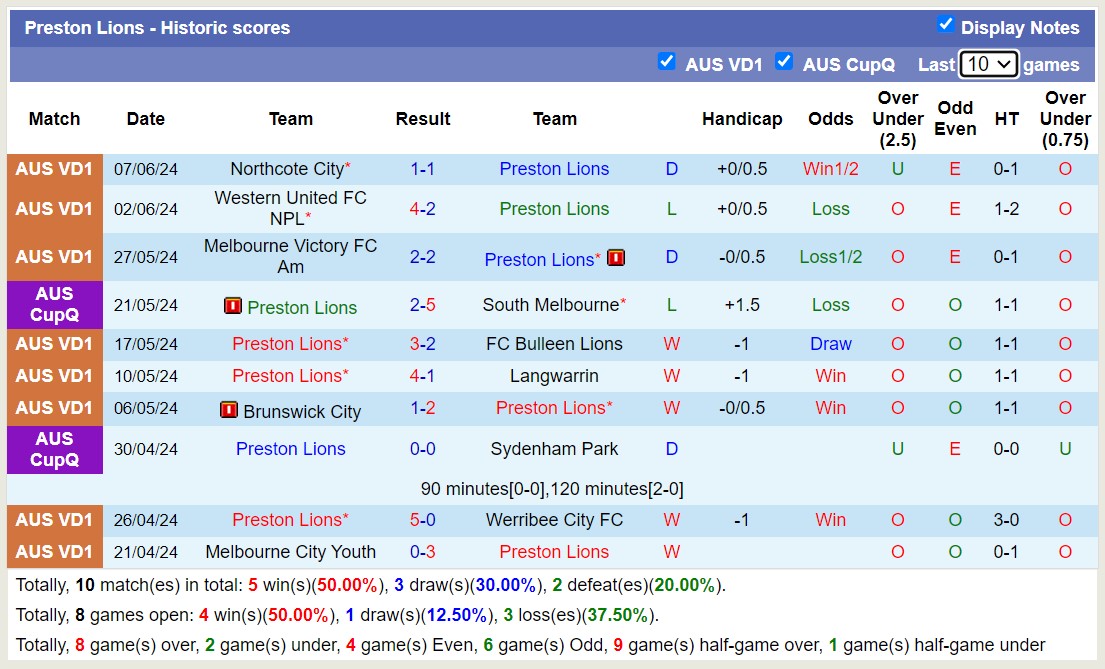
Task: Toggle the Display Notes checkbox
Action: click(x=945, y=25)
